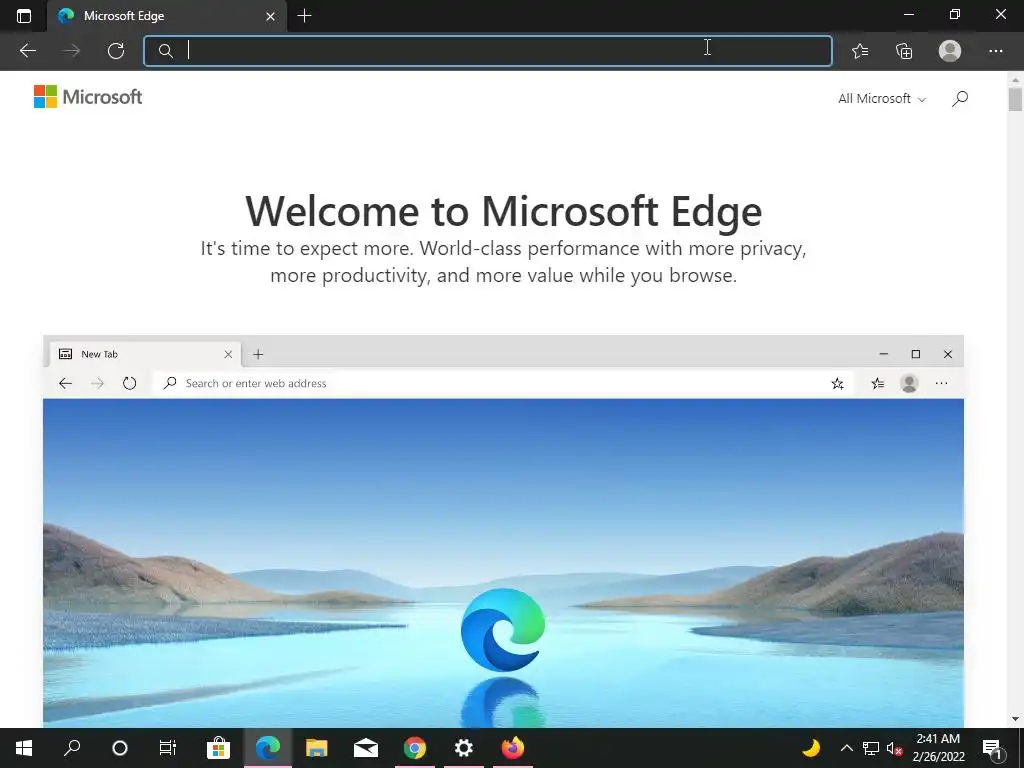1024x768 pixels.
Task: Open File Explorer from the taskbar
Action: (317, 748)
